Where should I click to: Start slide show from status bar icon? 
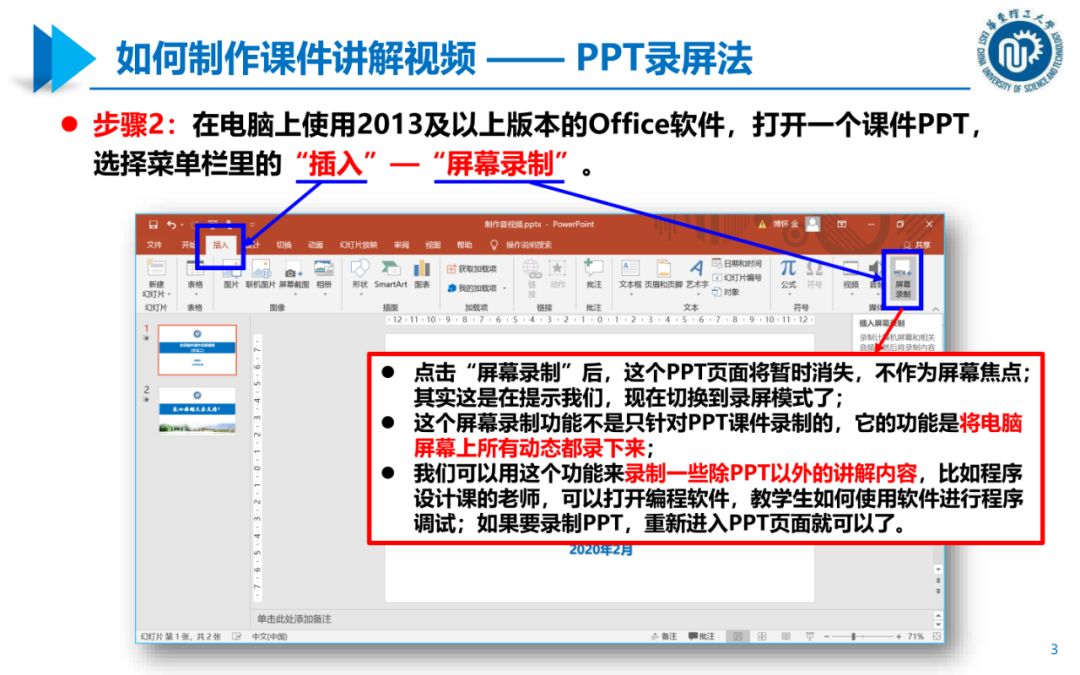pos(810,636)
